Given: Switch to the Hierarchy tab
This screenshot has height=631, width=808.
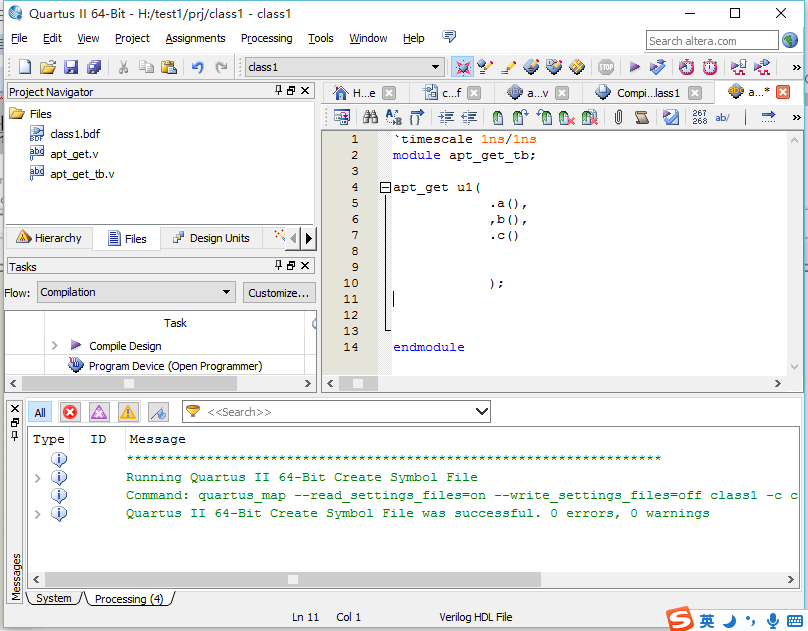Looking at the screenshot, I should [x=49, y=237].
